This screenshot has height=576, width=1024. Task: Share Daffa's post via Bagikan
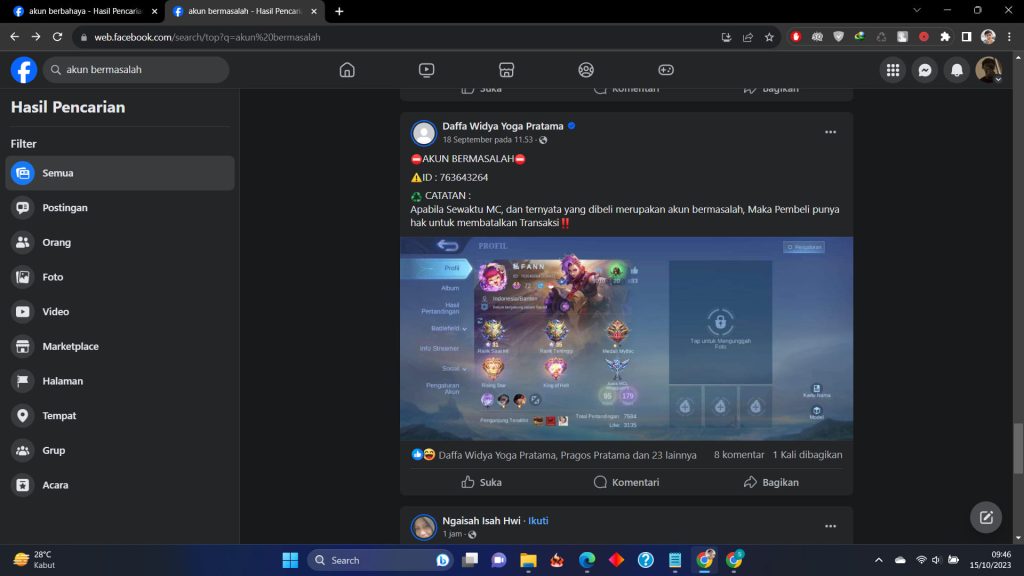771,482
